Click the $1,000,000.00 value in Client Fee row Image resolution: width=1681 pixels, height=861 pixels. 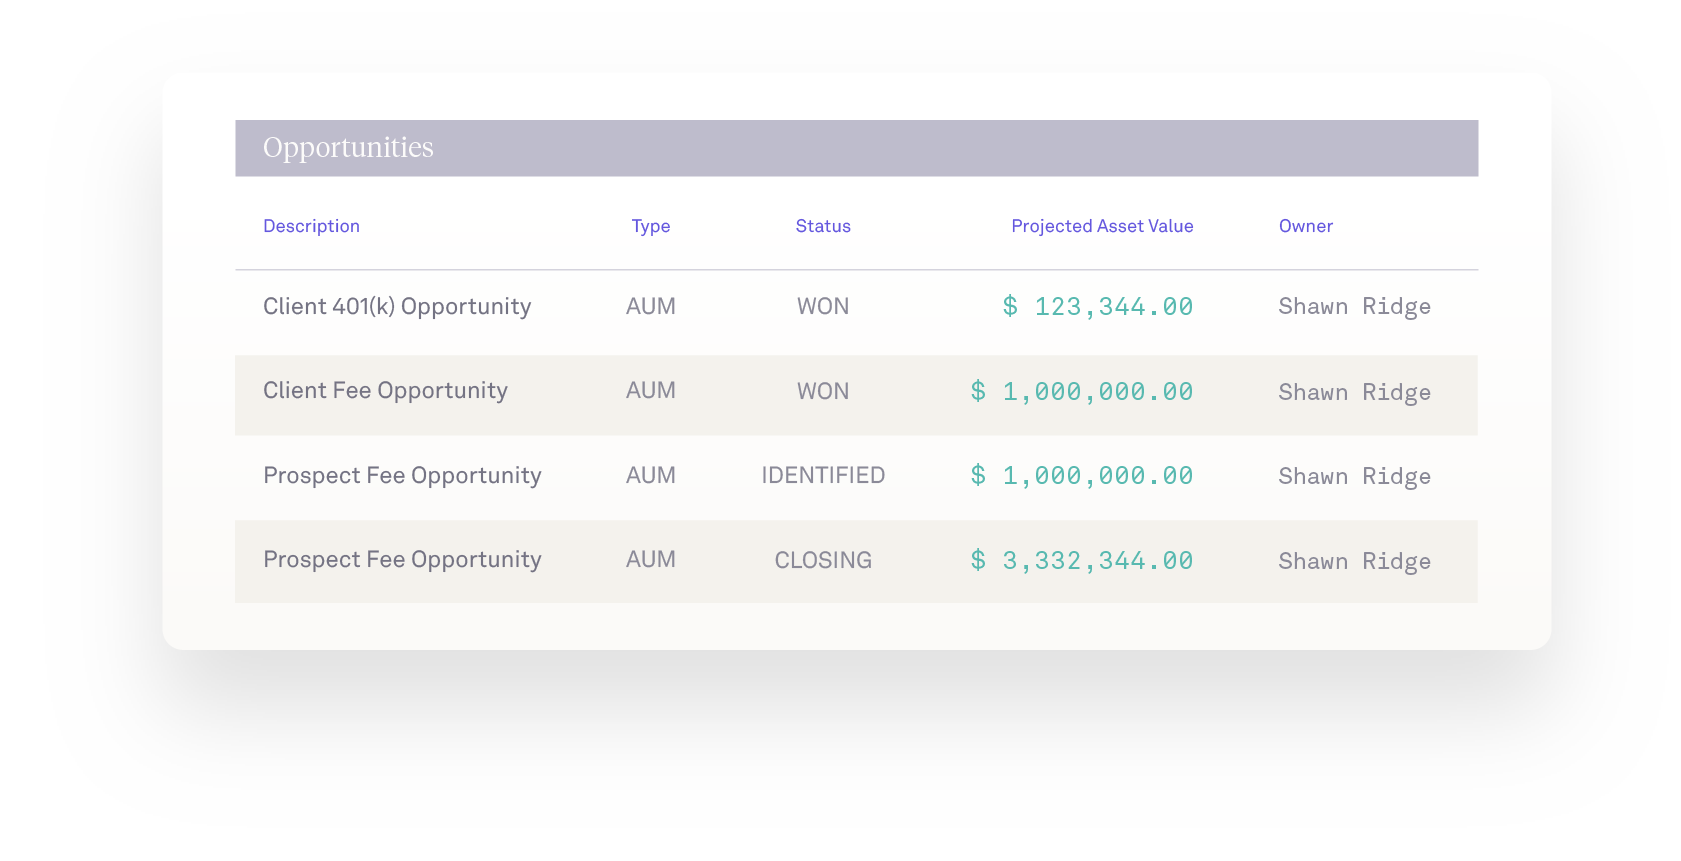(x=1081, y=391)
